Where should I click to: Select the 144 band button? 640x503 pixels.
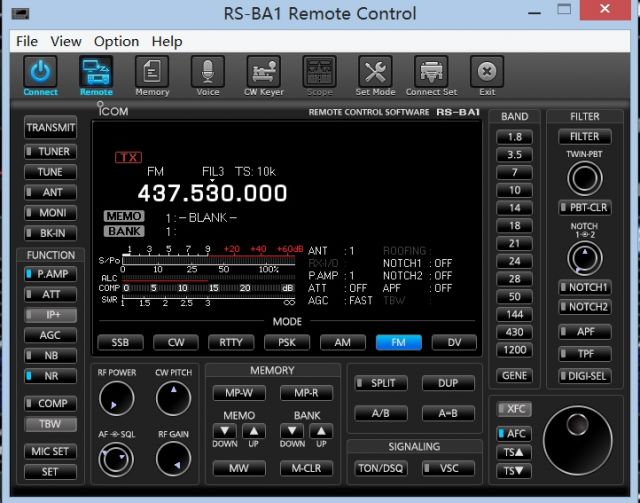(x=514, y=313)
